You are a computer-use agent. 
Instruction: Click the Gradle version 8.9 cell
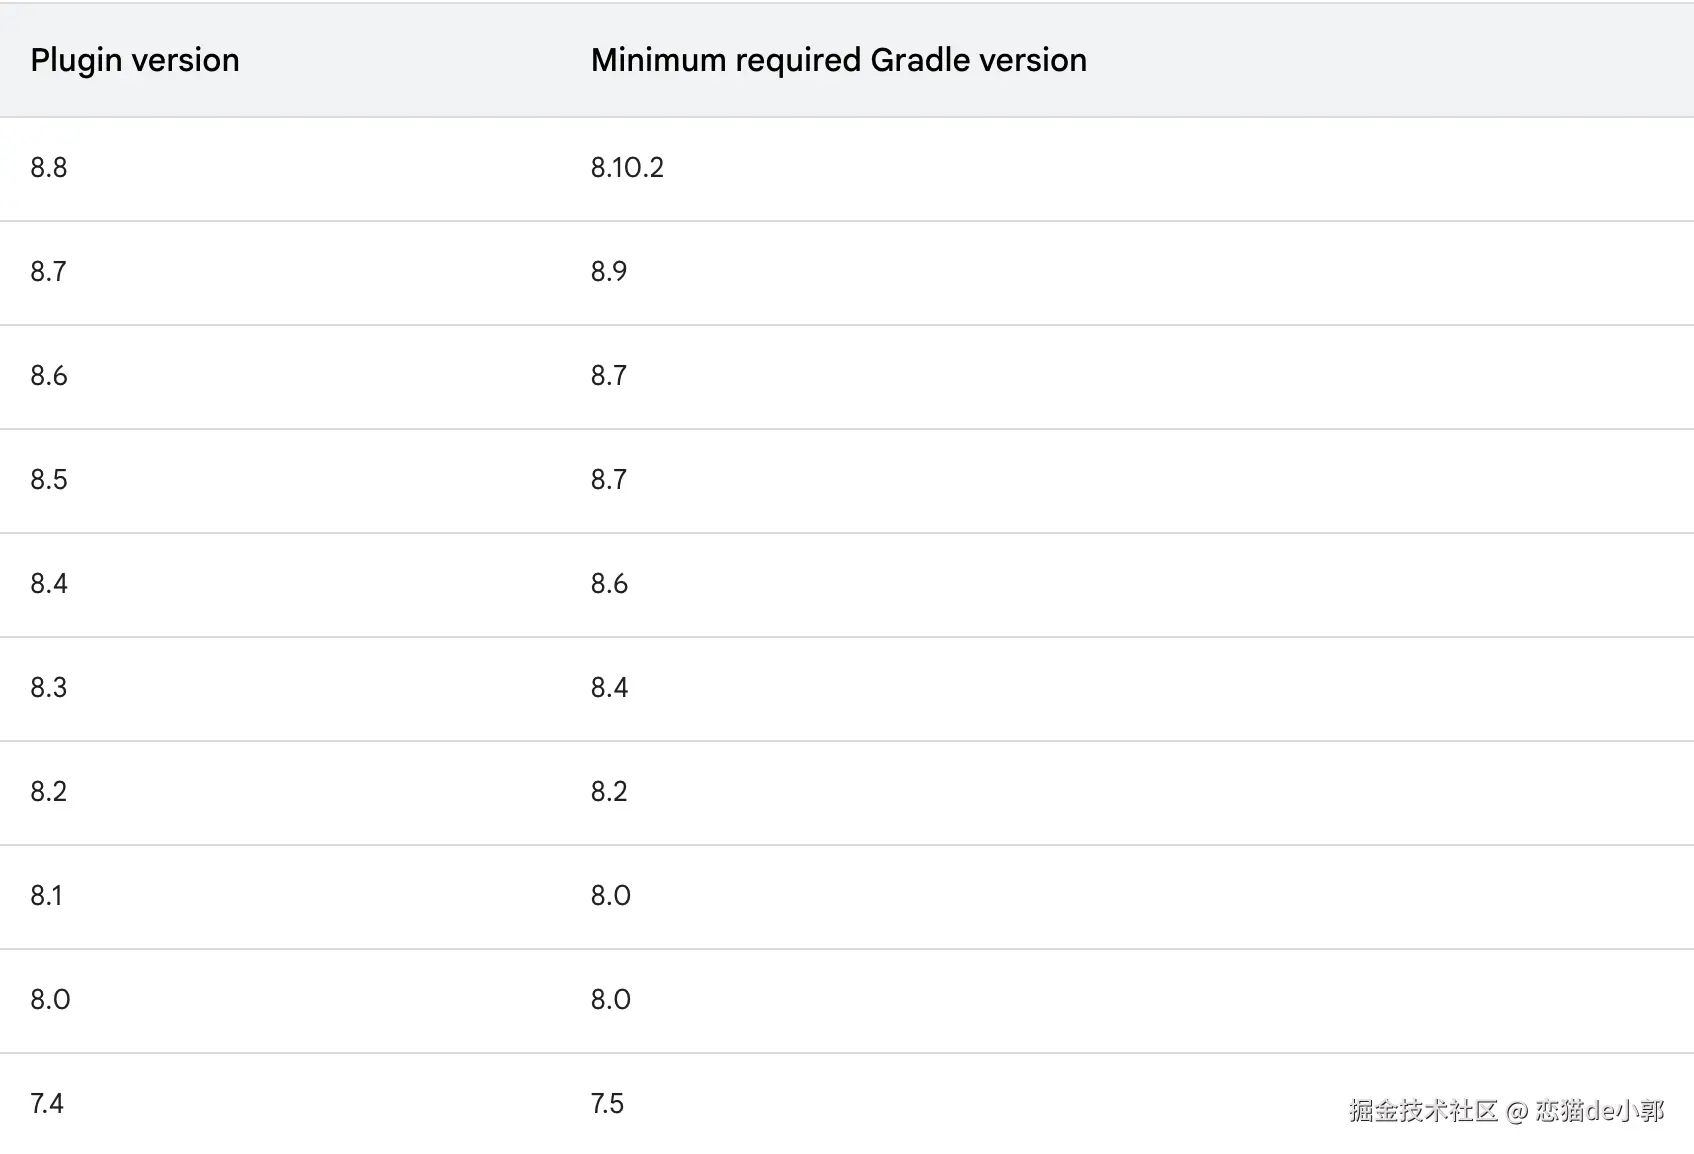(608, 271)
